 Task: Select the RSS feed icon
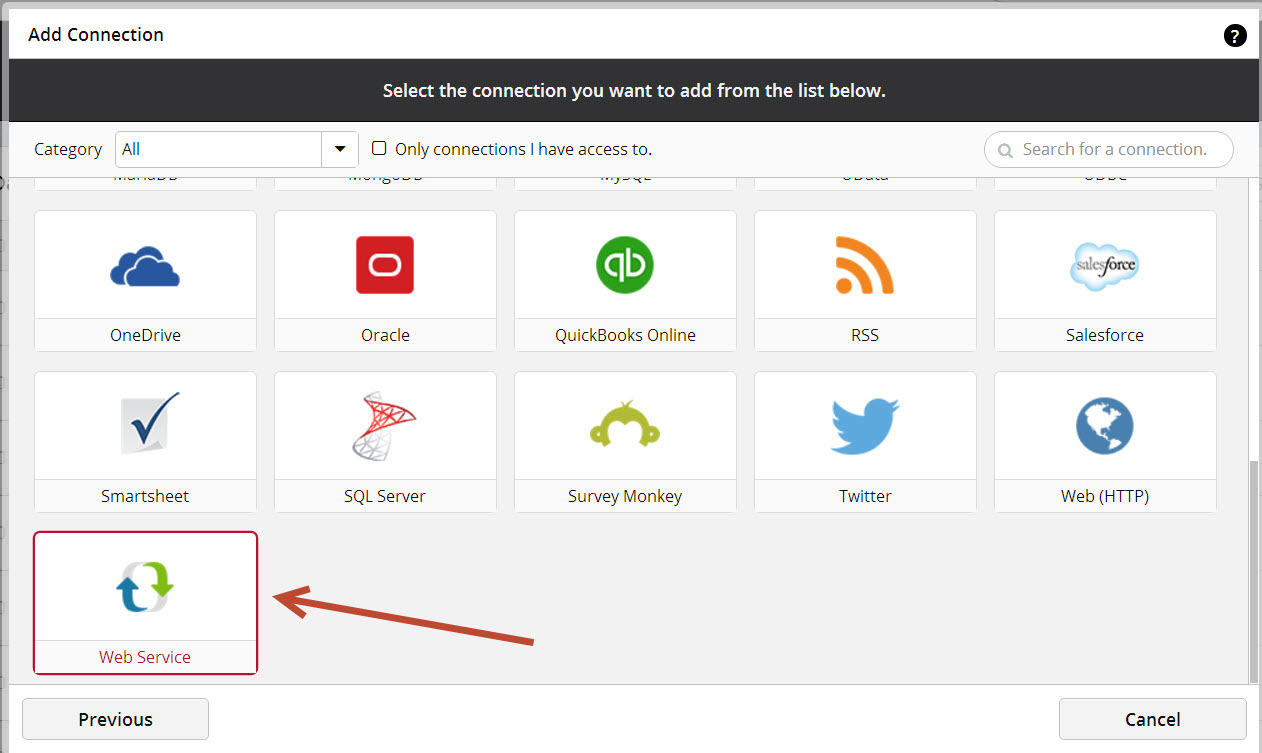(x=865, y=265)
